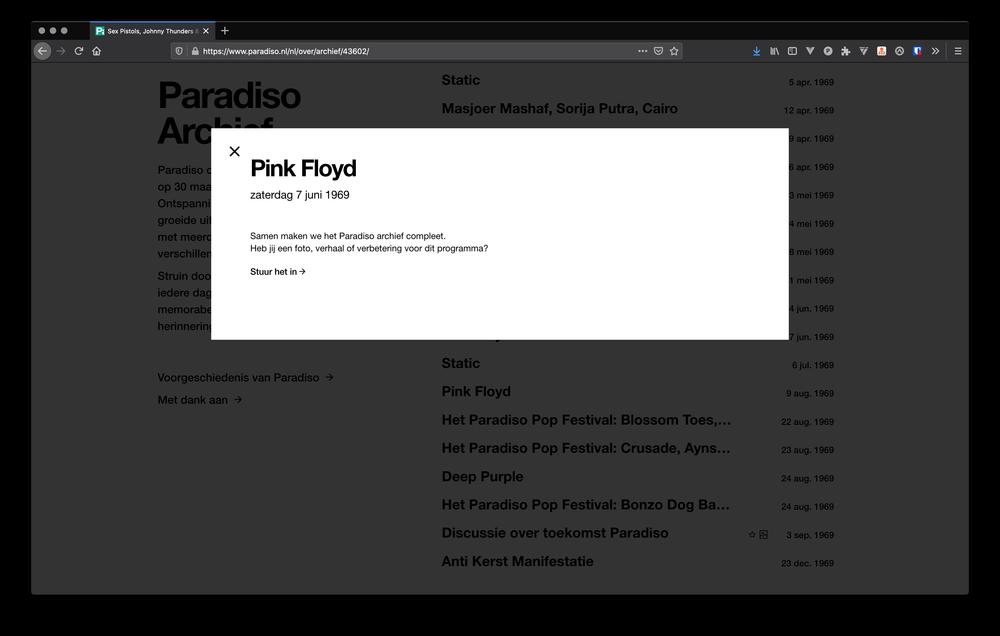1000x636 pixels.
Task: Close the Sex Pistols tab
Action: (x=206, y=31)
